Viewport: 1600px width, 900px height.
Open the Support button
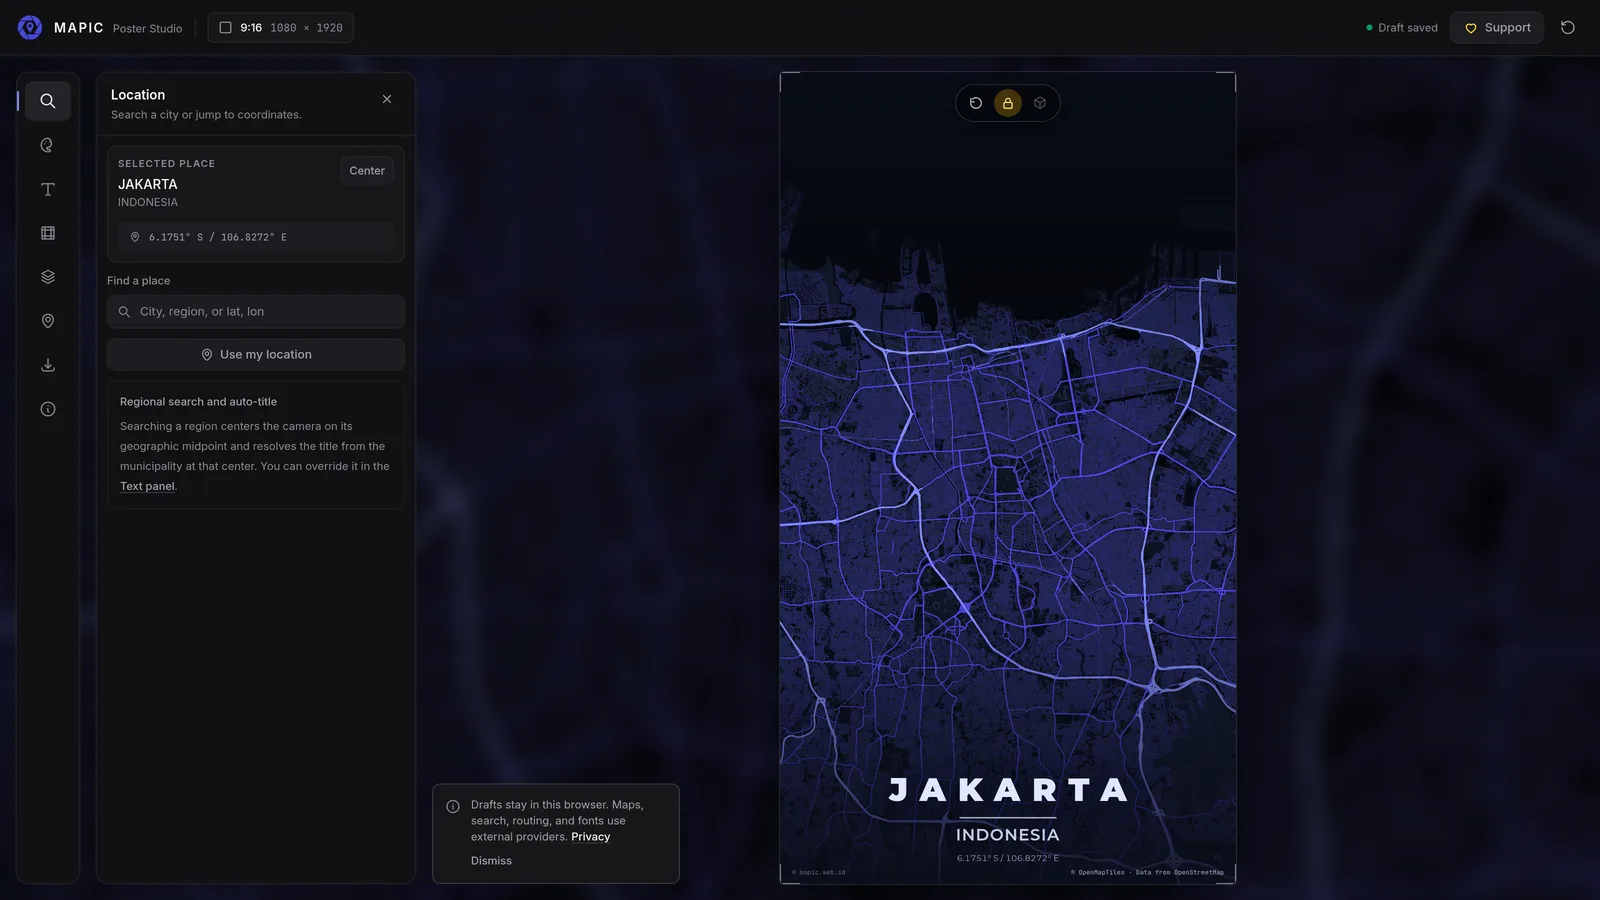(x=1497, y=28)
